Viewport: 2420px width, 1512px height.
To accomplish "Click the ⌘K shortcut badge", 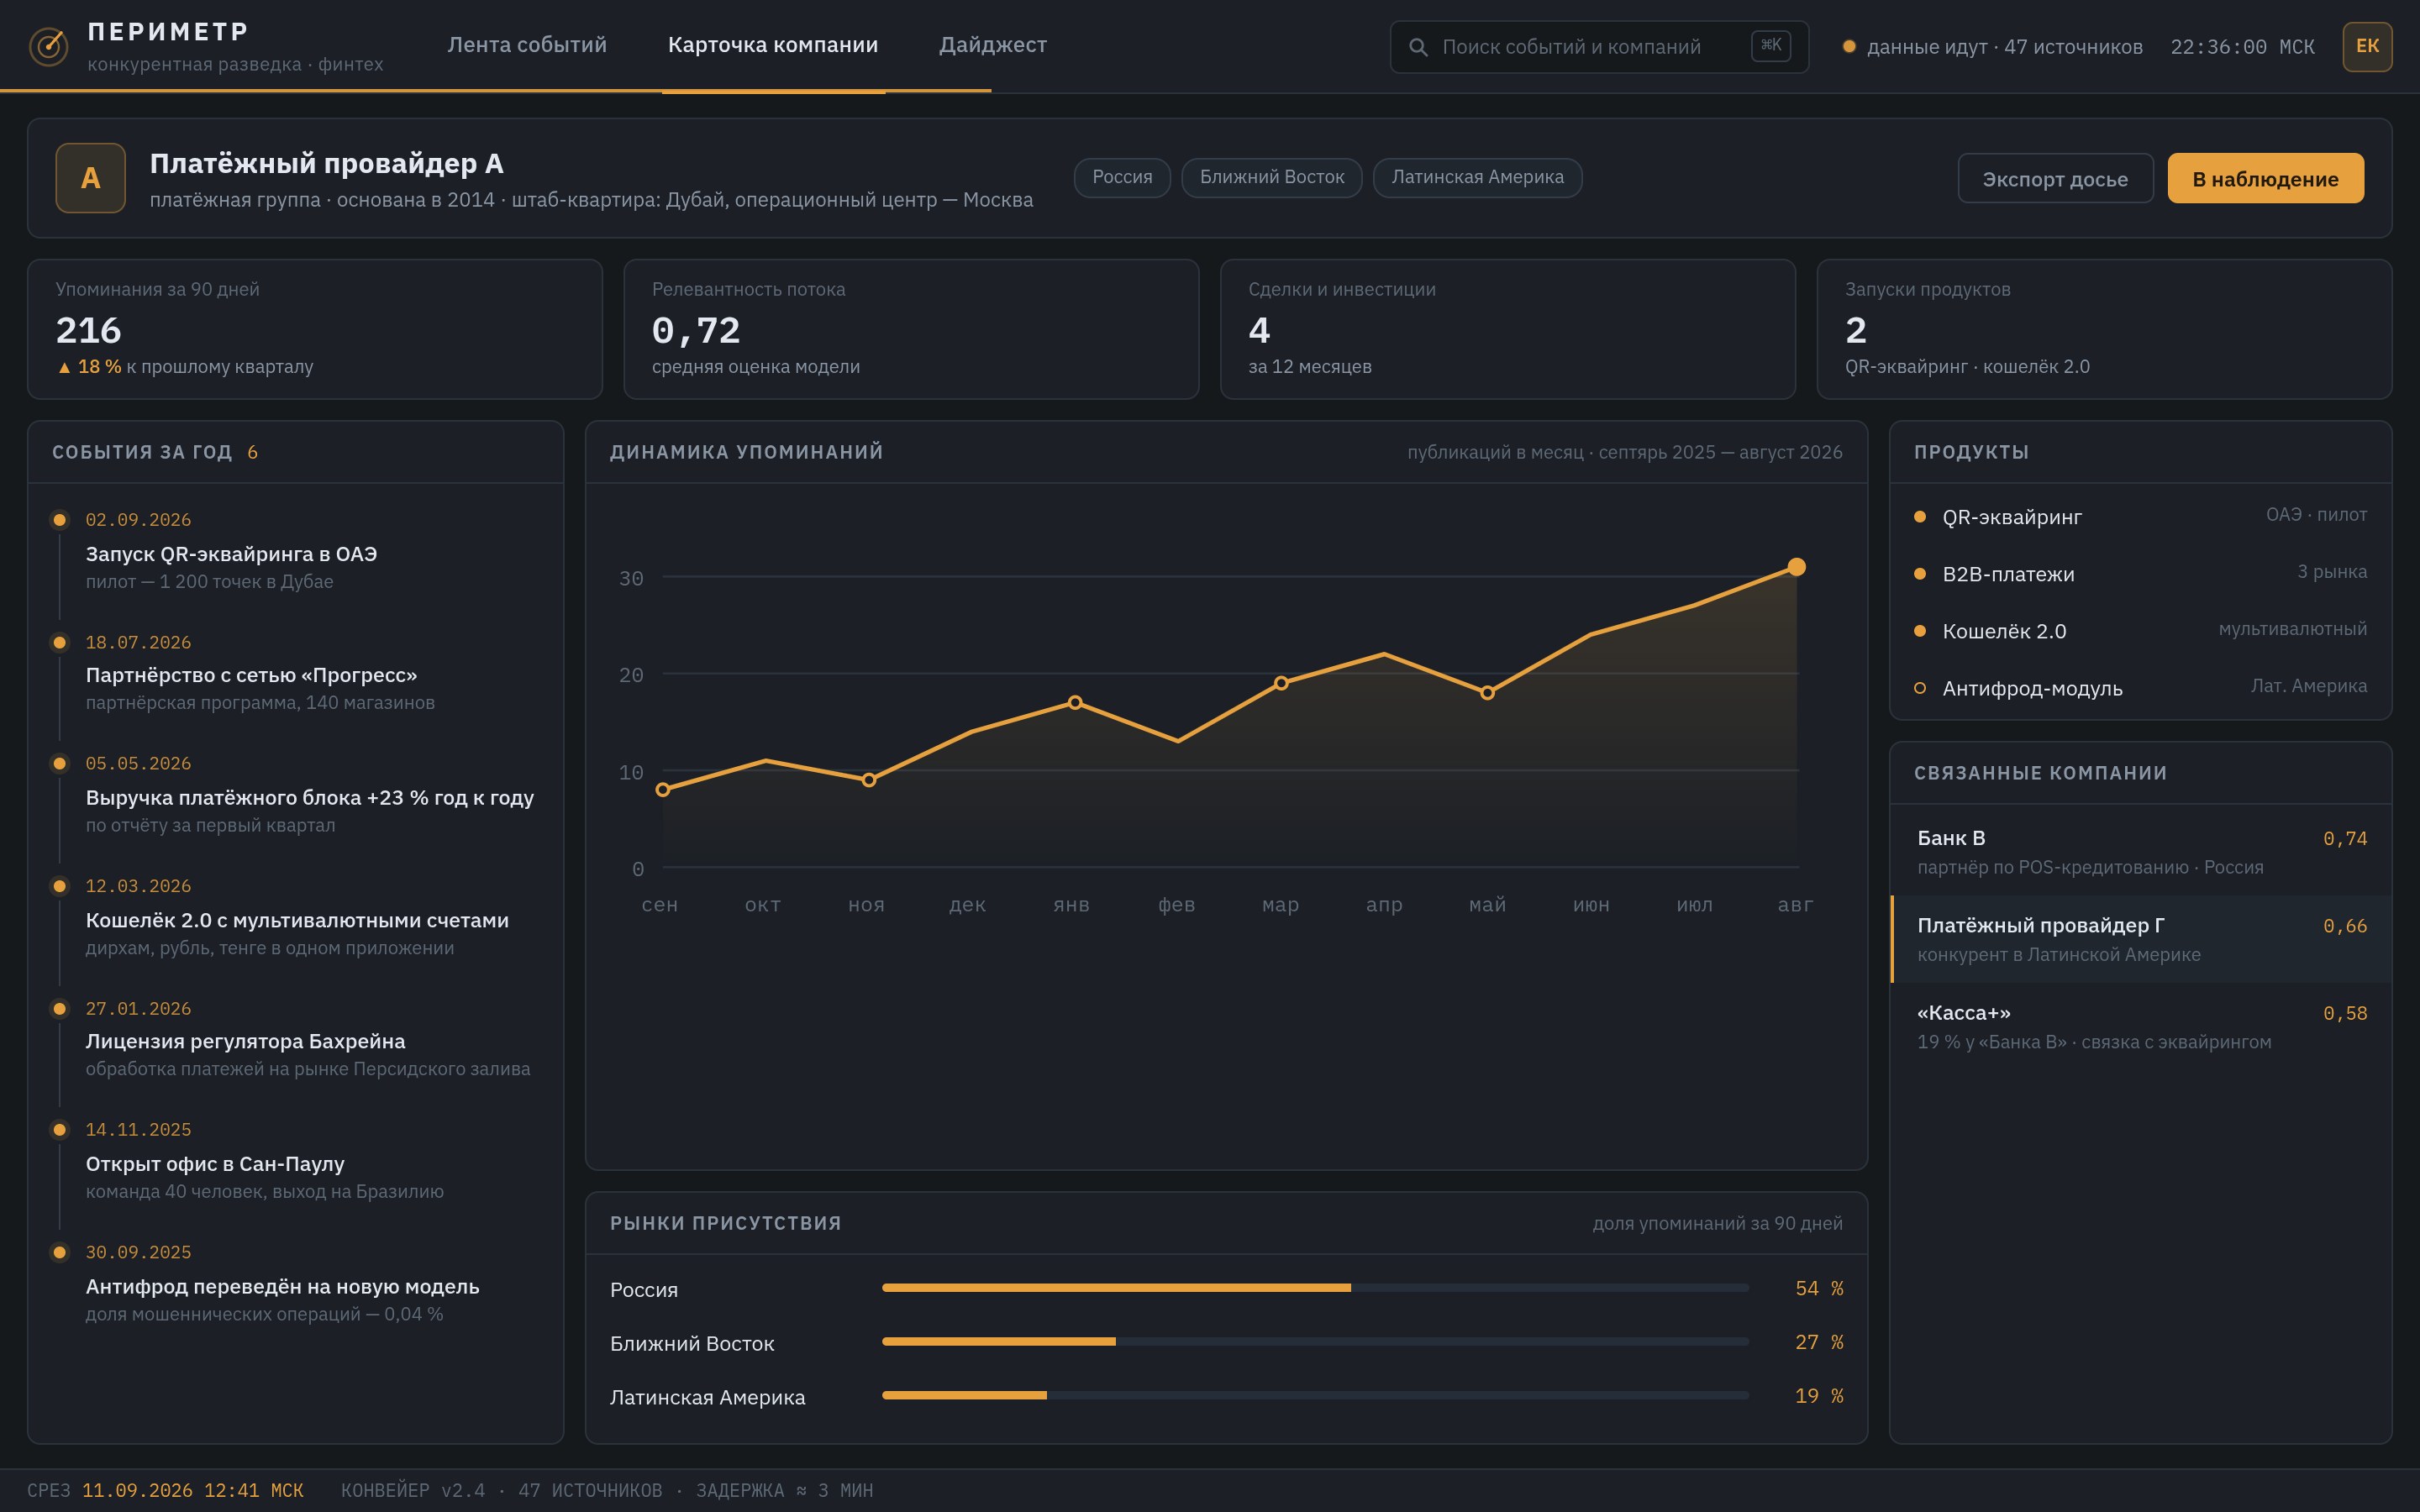I will (x=1771, y=46).
